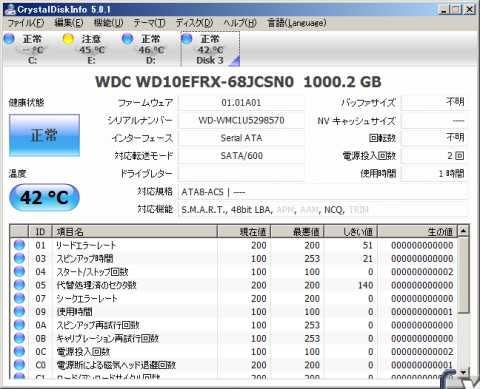This screenshot has width=480, height=389.
Task: Click the 生の値 column header
Action: click(x=418, y=231)
